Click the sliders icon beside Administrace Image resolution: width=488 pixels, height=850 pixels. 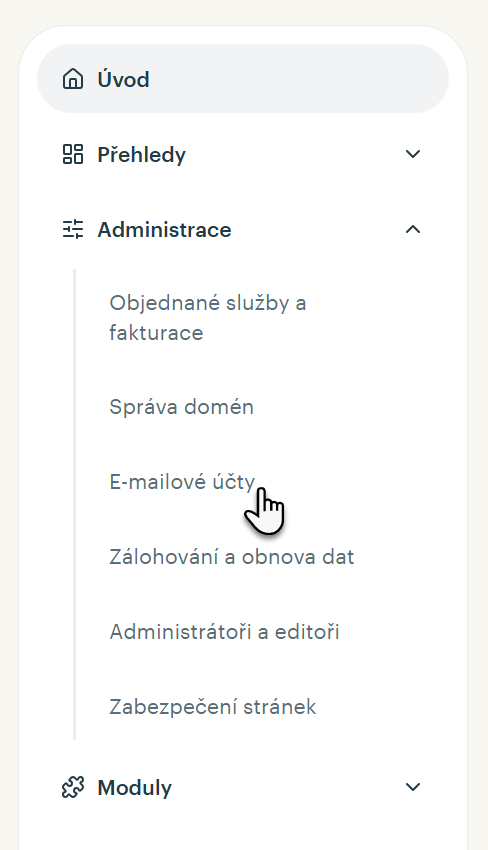pyautogui.click(x=73, y=229)
